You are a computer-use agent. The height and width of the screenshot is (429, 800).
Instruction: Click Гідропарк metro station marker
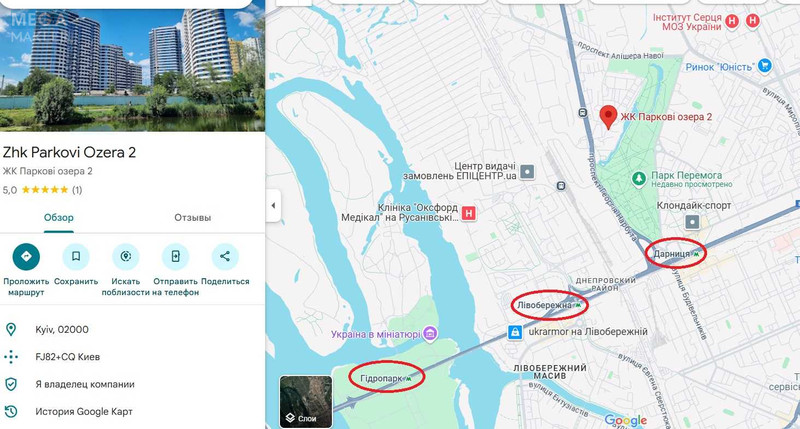[x=408, y=378]
